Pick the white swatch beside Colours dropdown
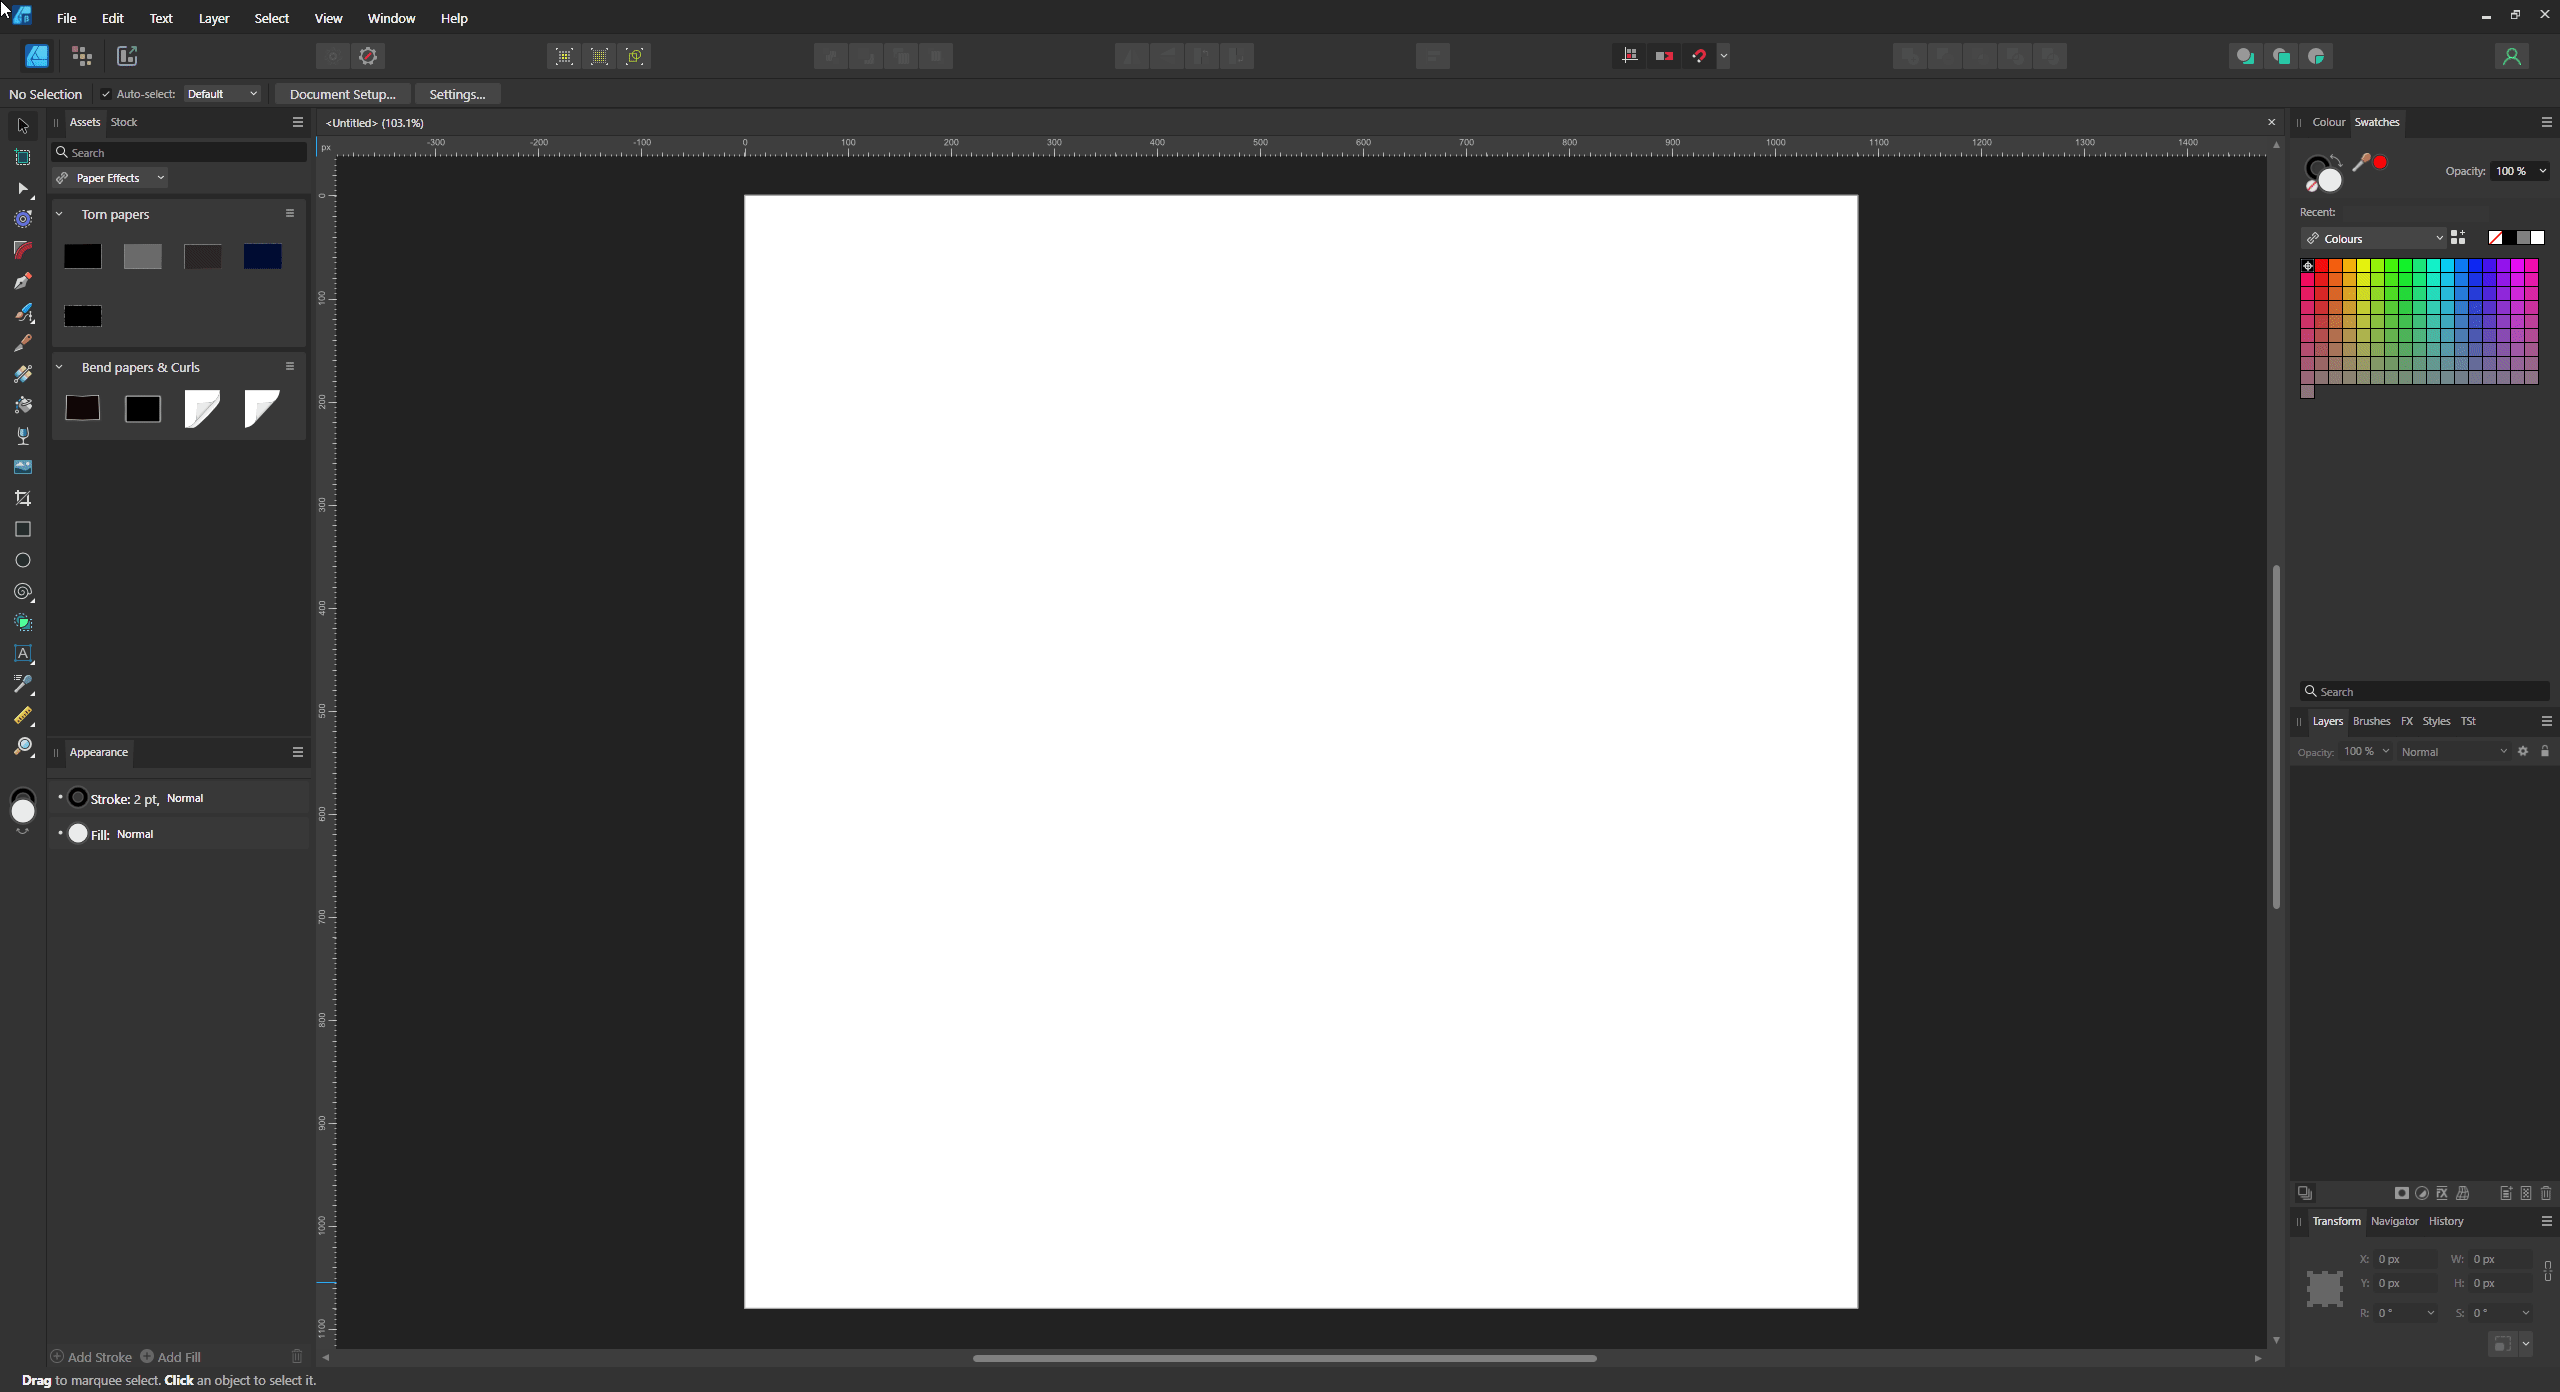The width and height of the screenshot is (2560, 1392). [2537, 238]
